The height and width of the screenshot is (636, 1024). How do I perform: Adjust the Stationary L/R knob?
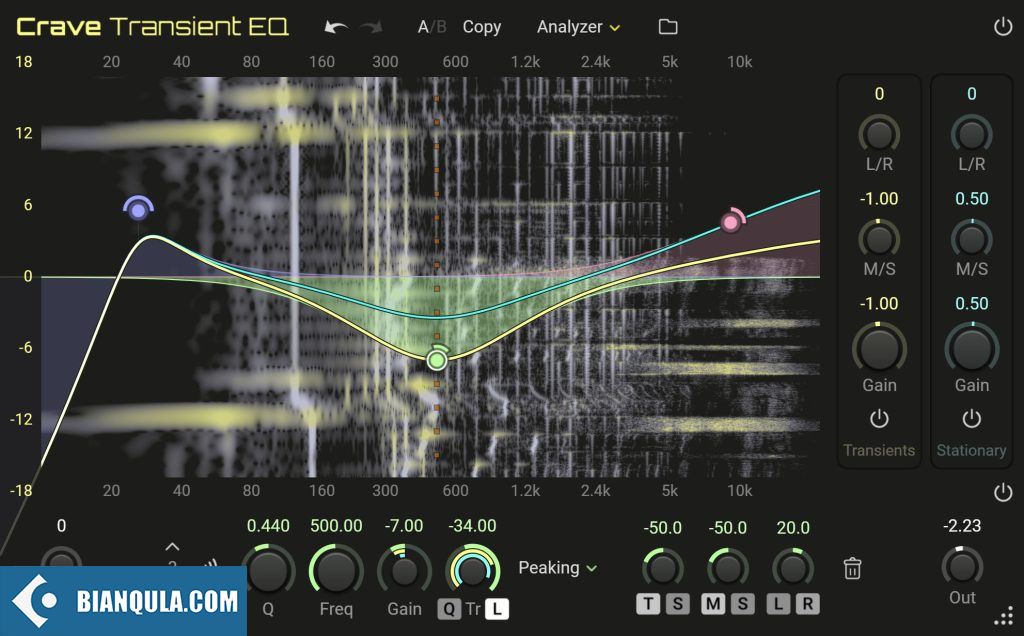pos(972,135)
